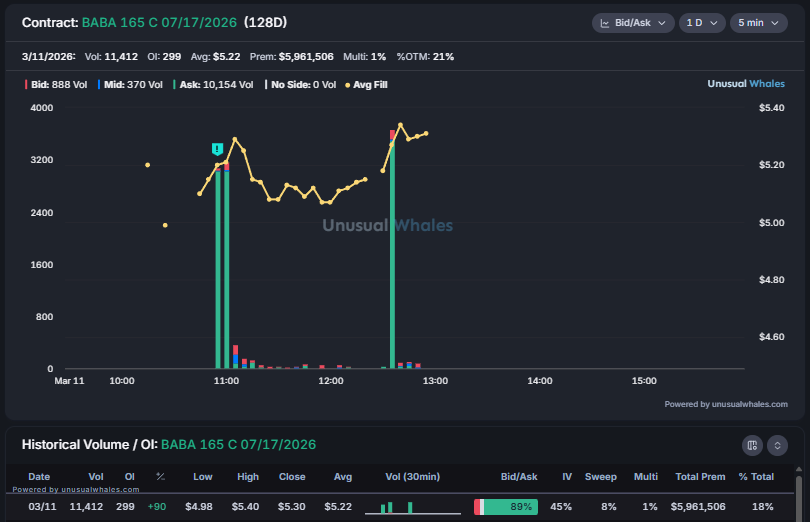This screenshot has width=810, height=522.
Task: Click the teal alert marker above 11:00 bar
Action: pyautogui.click(x=217, y=149)
